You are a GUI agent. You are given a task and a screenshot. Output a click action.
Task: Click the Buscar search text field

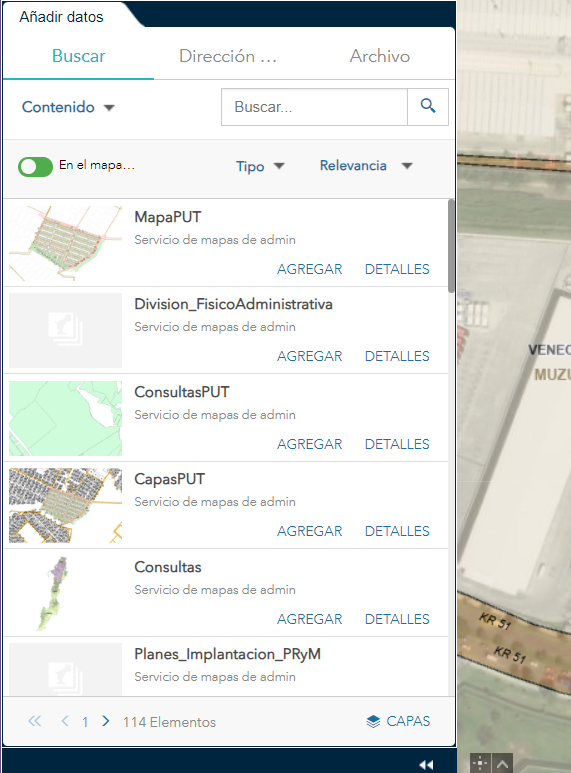coord(315,107)
